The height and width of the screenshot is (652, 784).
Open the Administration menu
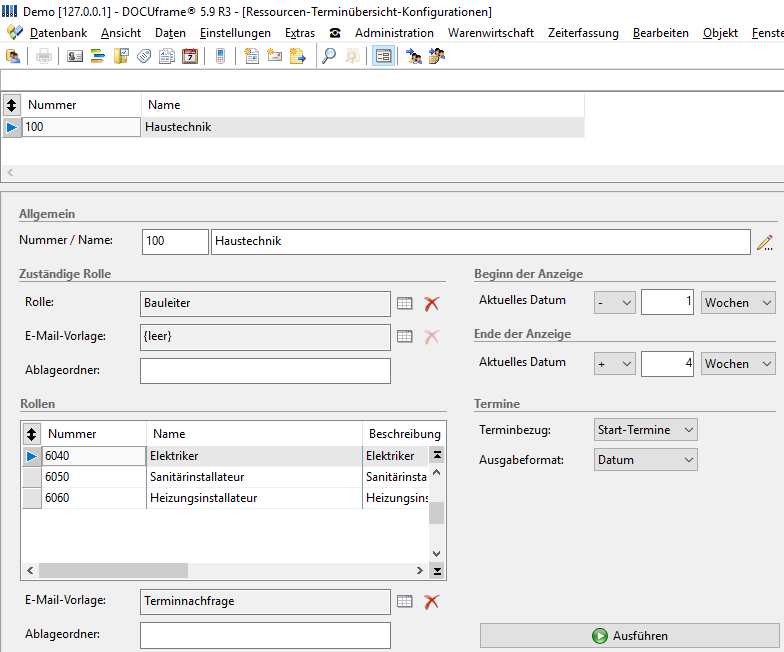394,33
